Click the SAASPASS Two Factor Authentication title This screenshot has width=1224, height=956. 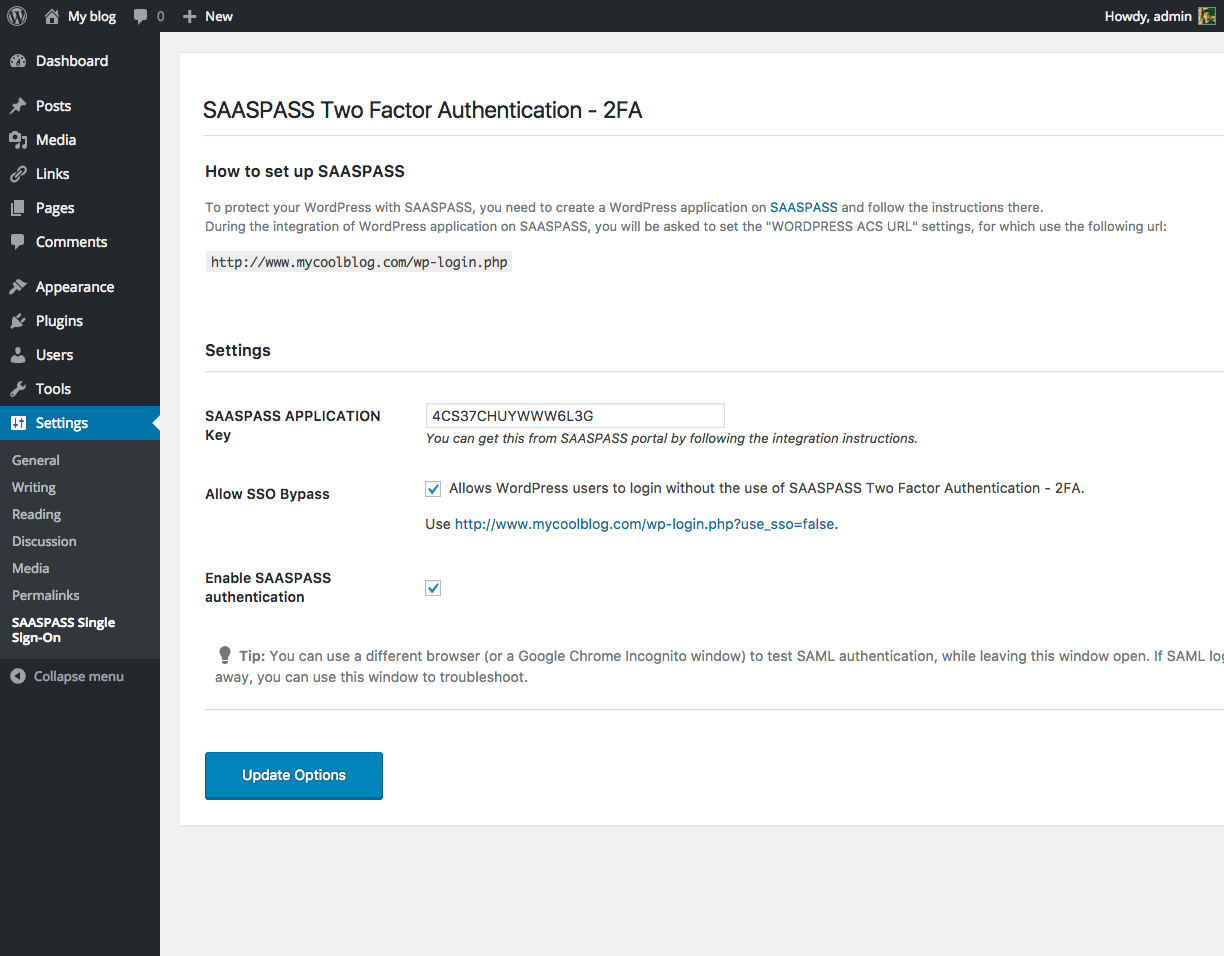pyautogui.click(x=423, y=110)
